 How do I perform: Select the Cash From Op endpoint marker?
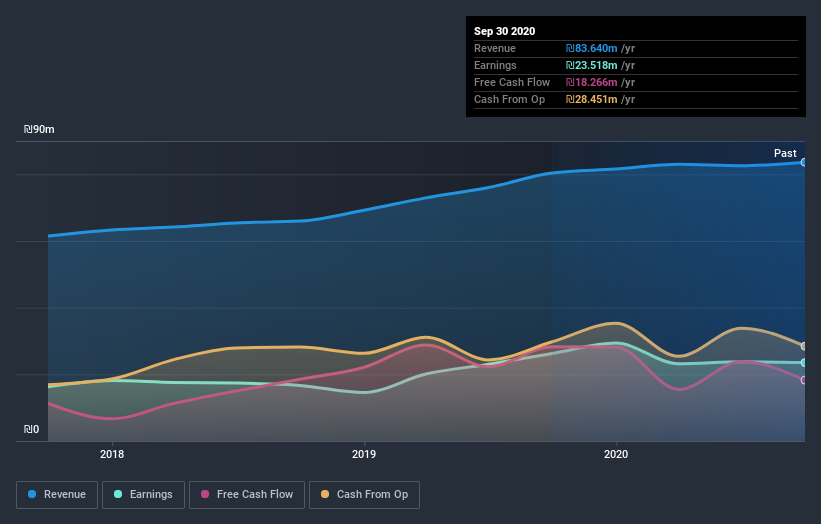point(803,346)
